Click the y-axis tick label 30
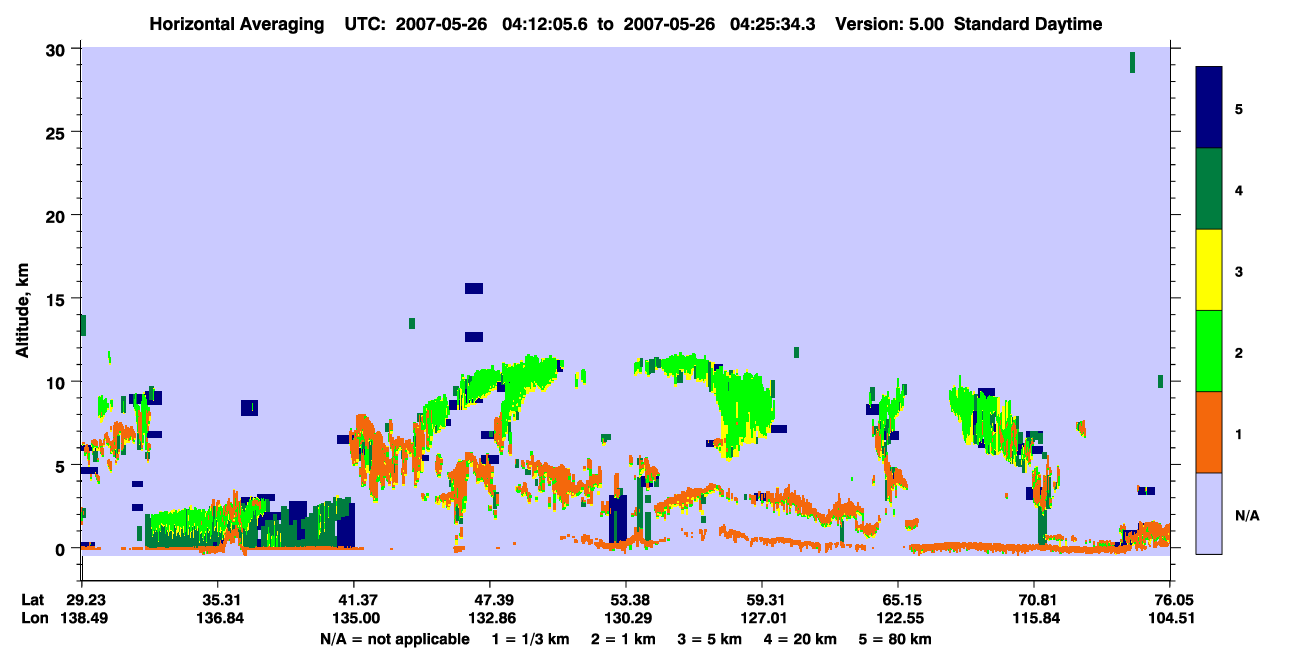Viewport: 1300px width, 667px height. [x=58, y=50]
